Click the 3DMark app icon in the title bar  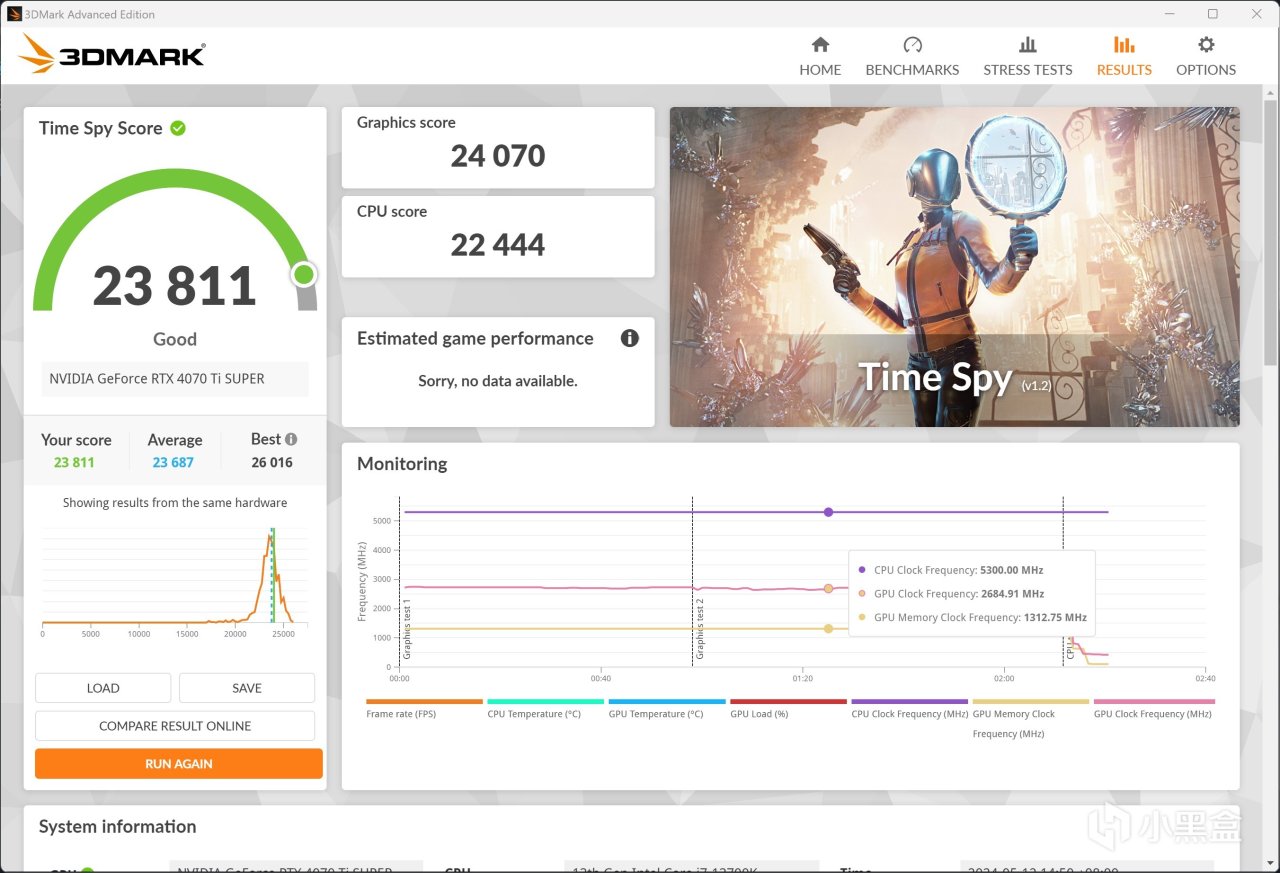point(14,14)
